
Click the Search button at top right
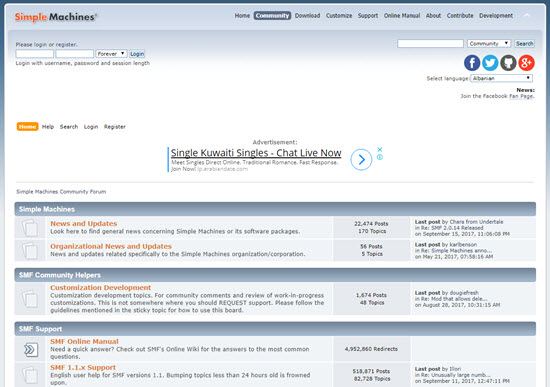[x=524, y=44]
